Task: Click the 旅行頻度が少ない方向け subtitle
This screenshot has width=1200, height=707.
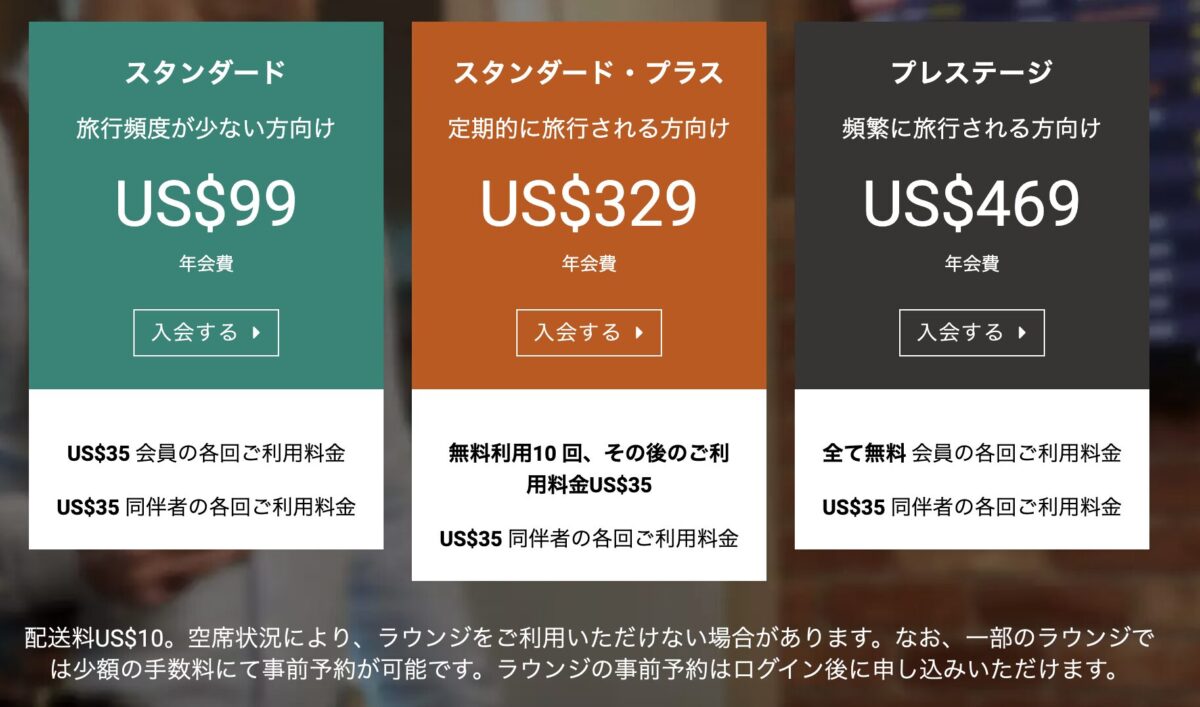Action: click(205, 129)
